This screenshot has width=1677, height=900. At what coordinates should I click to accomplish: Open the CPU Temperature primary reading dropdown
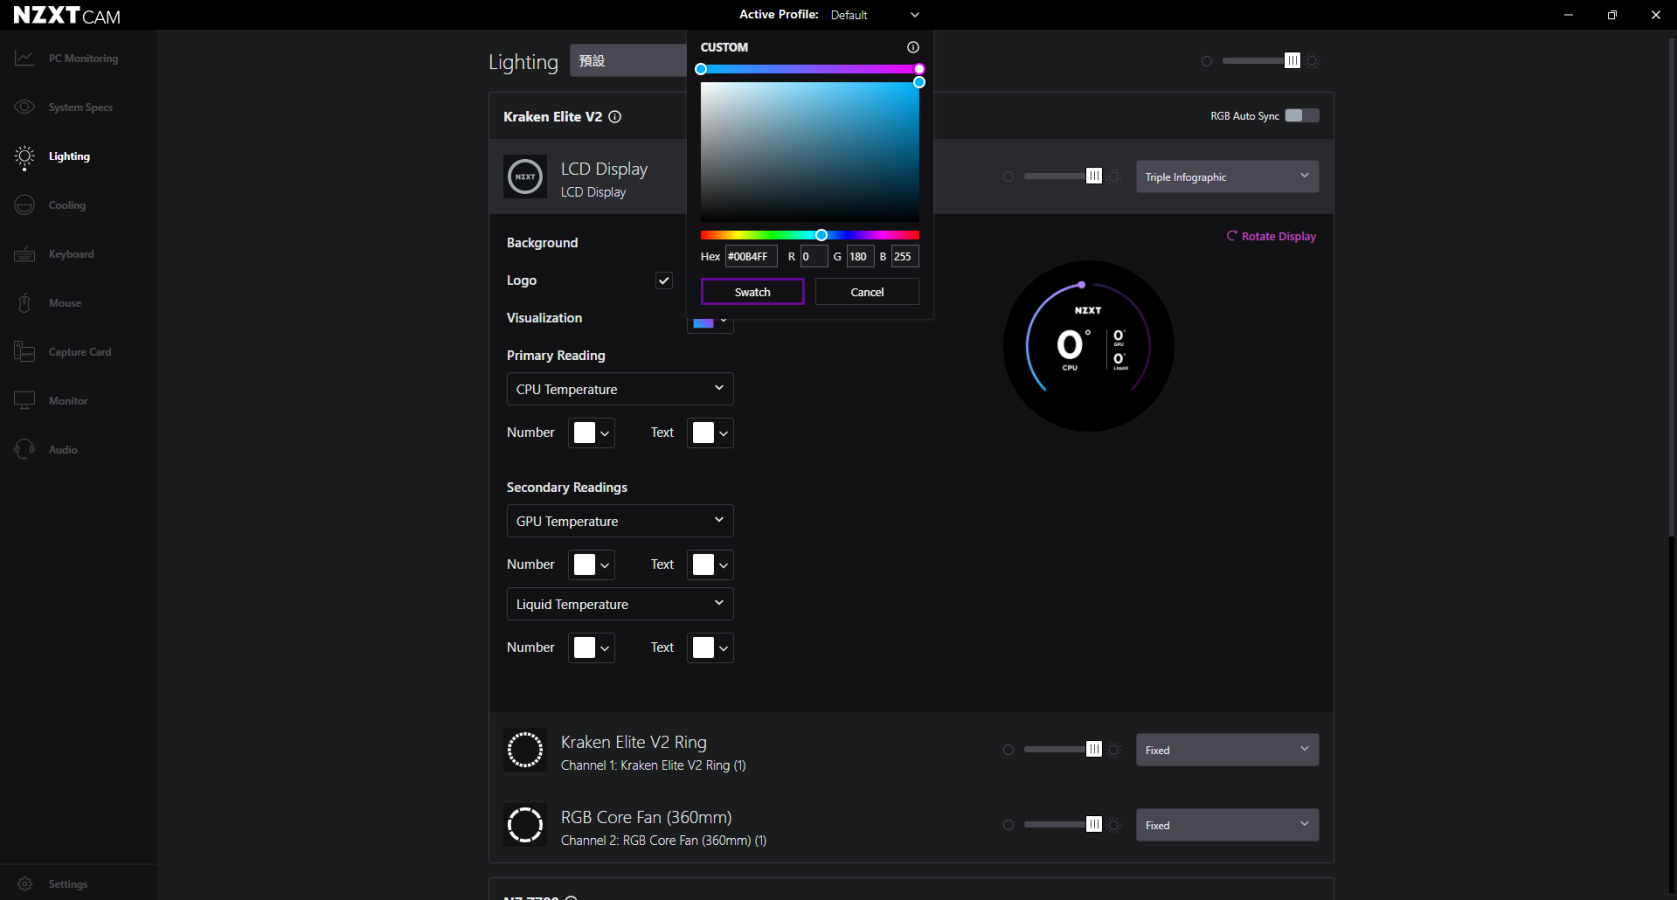pos(619,389)
